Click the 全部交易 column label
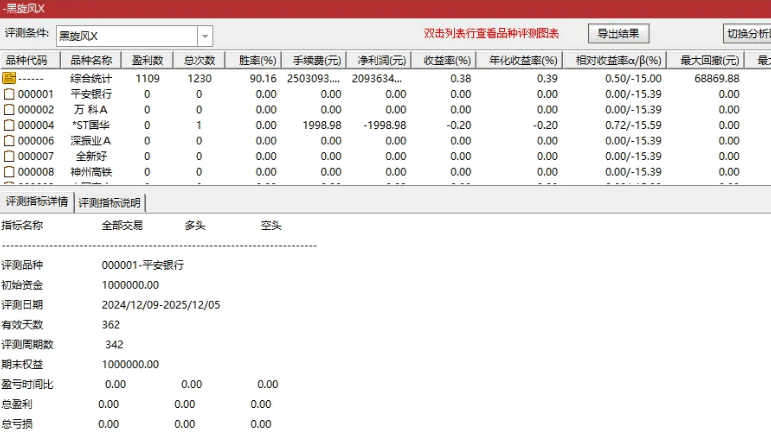Image resolution: width=771 pixels, height=436 pixels. [x=122, y=226]
